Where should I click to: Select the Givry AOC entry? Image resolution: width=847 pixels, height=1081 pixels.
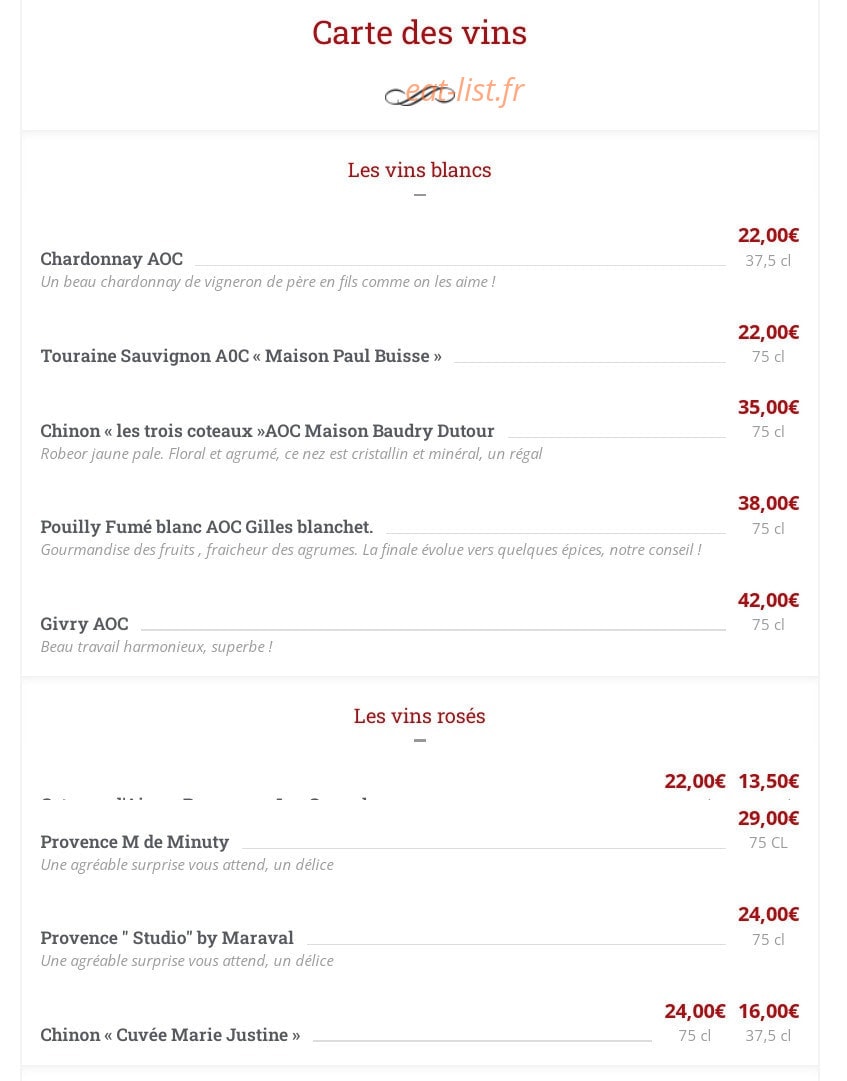84,624
